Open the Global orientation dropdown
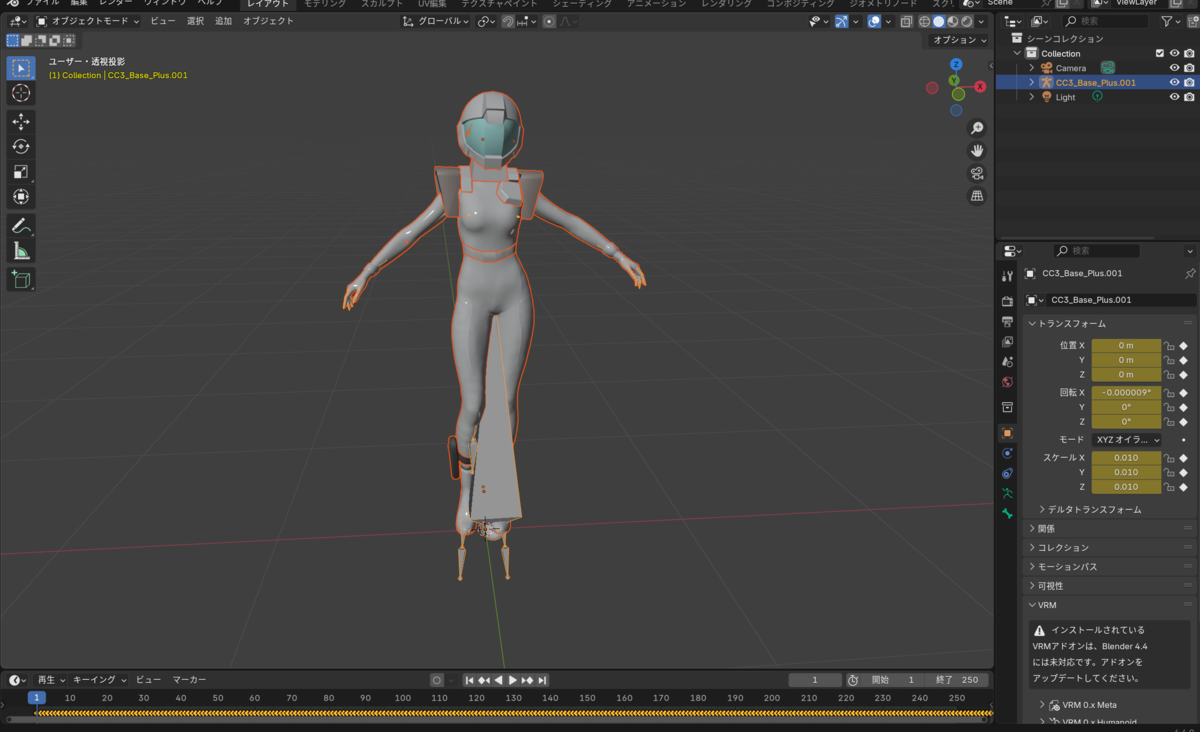The height and width of the screenshot is (732, 1200). tap(436, 21)
